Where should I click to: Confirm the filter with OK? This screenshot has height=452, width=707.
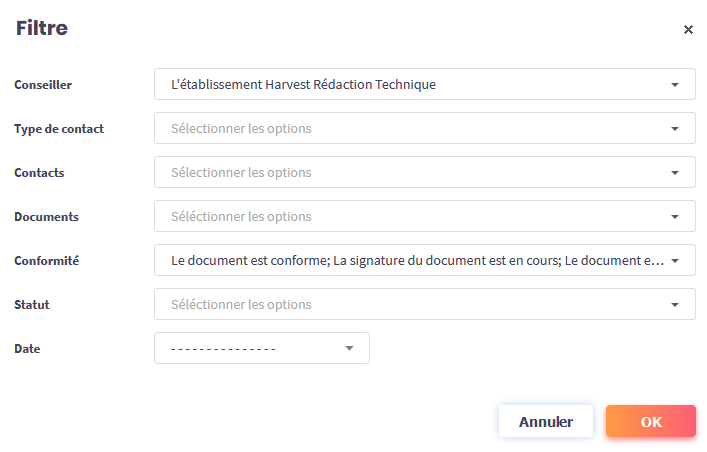pyautogui.click(x=650, y=421)
